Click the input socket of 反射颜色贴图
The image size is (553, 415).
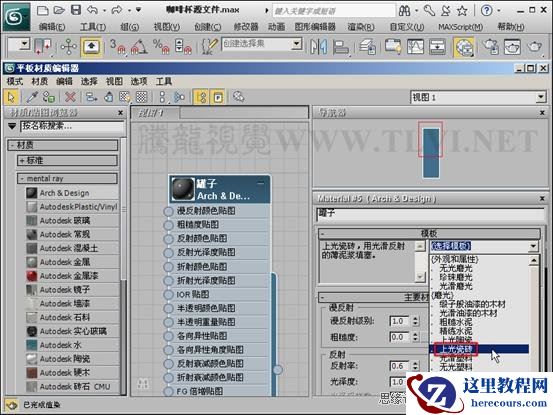pos(169,239)
